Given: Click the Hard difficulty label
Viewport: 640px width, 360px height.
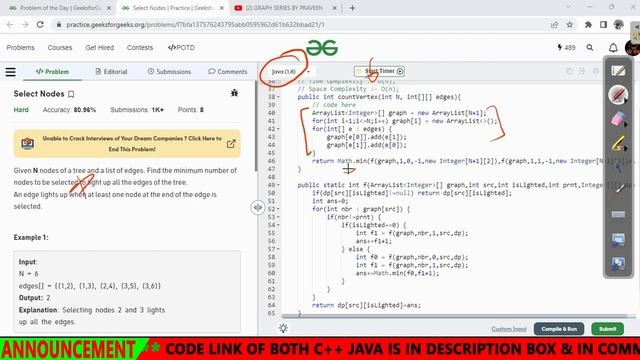Looking at the screenshot, I should [21, 110].
